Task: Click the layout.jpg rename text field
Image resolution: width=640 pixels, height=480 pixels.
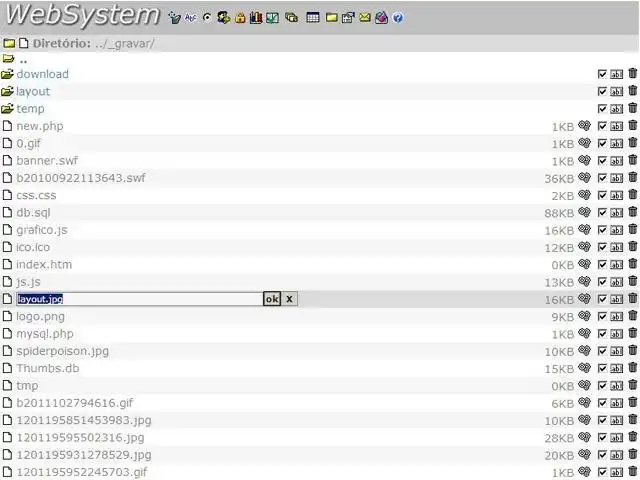Action: pyautogui.click(x=139, y=299)
